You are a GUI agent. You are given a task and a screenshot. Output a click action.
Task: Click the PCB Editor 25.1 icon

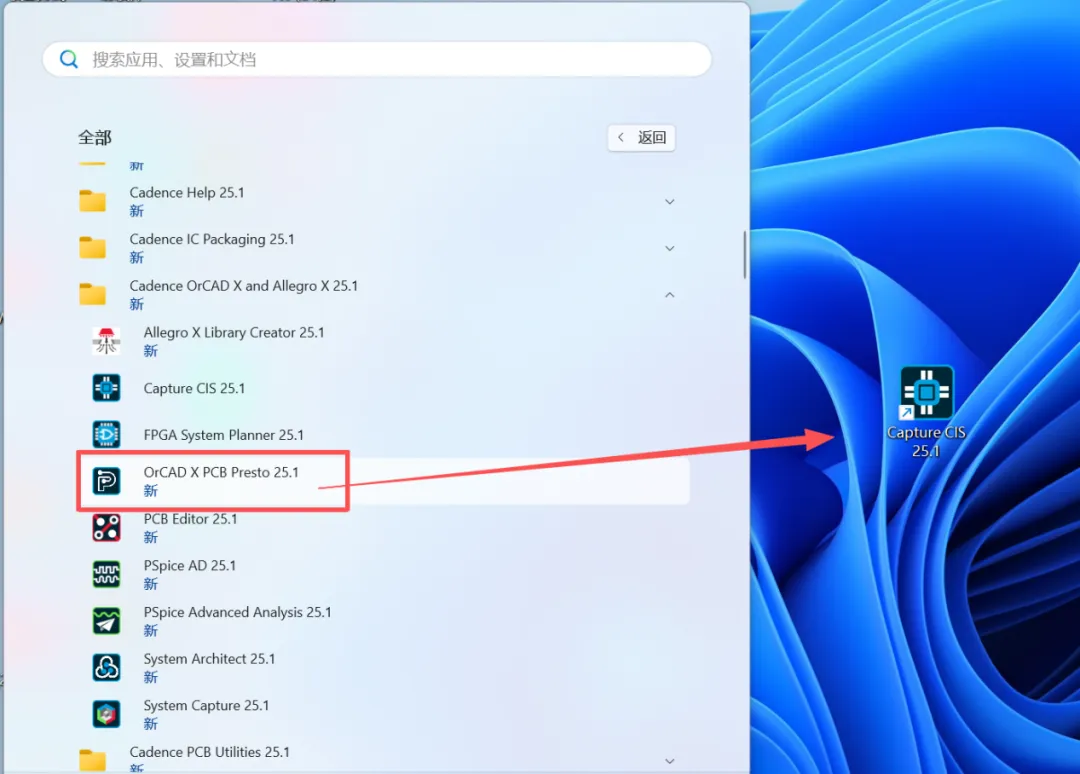(106, 527)
